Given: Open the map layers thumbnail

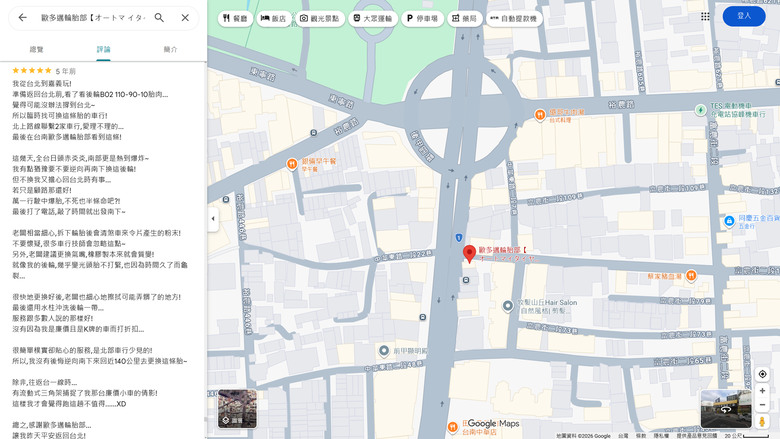Looking at the screenshot, I should coord(237,409).
